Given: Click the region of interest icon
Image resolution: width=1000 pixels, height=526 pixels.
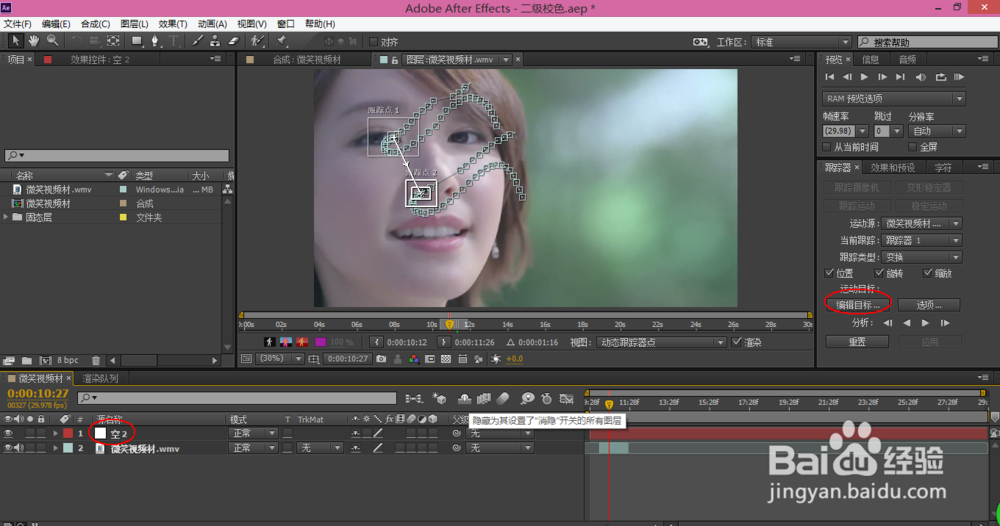Looking at the screenshot, I should click(x=430, y=359).
